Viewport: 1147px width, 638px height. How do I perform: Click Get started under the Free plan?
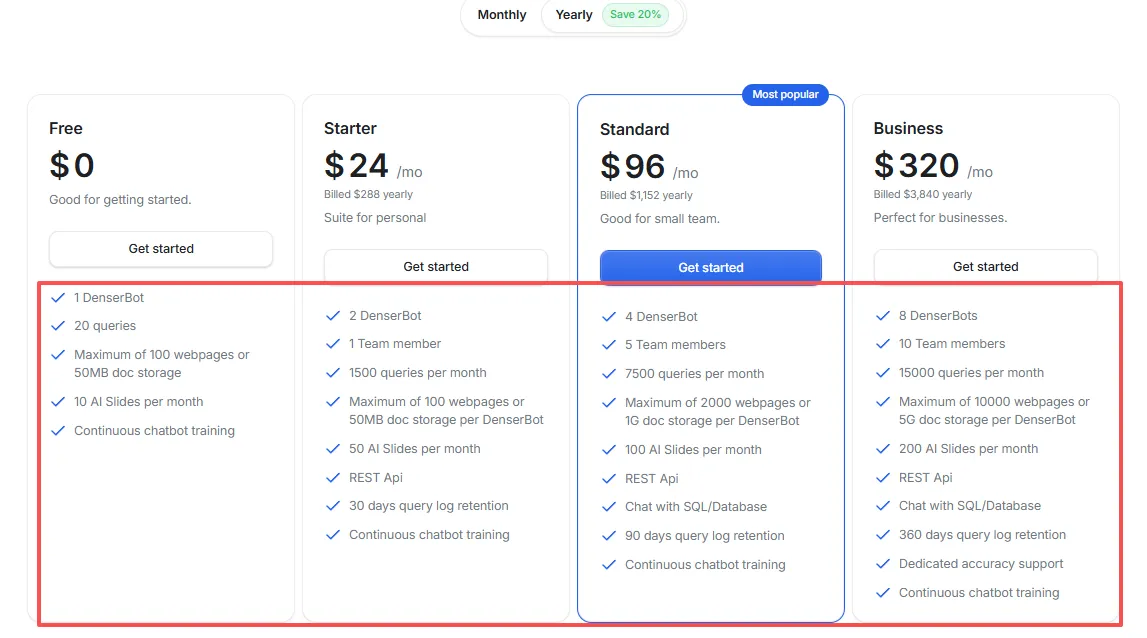pyautogui.click(x=160, y=248)
